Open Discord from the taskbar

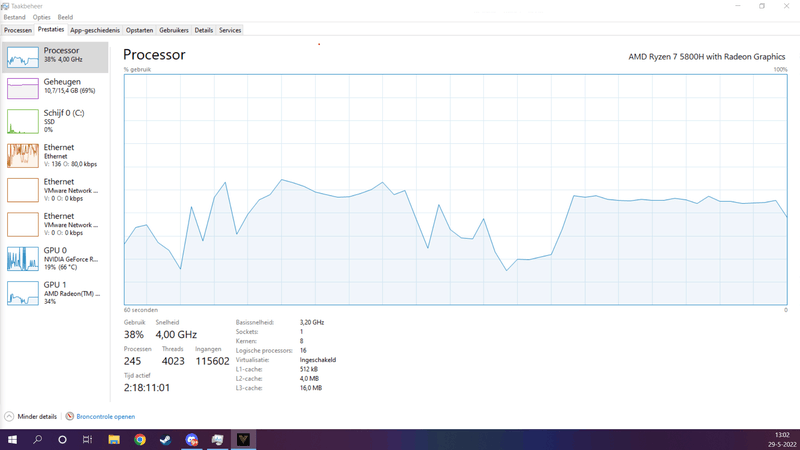click(x=191, y=439)
